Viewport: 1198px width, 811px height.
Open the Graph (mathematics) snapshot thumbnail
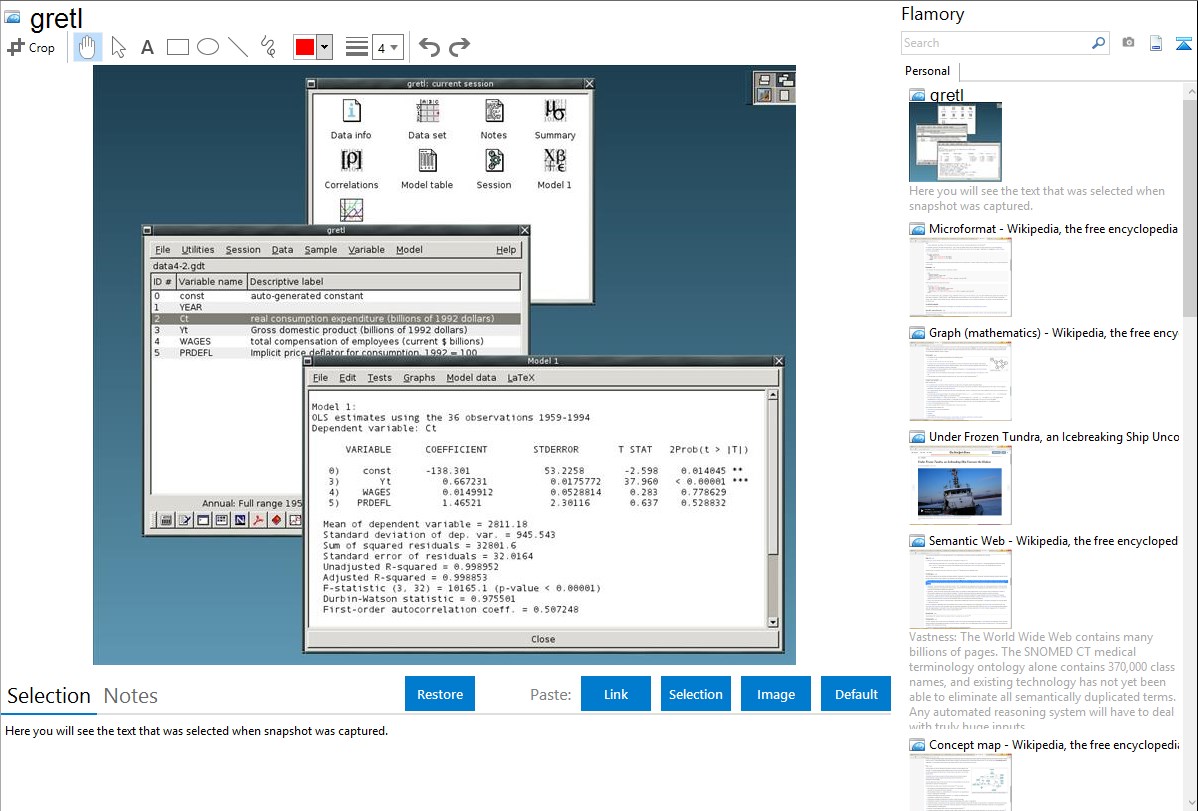click(960, 381)
